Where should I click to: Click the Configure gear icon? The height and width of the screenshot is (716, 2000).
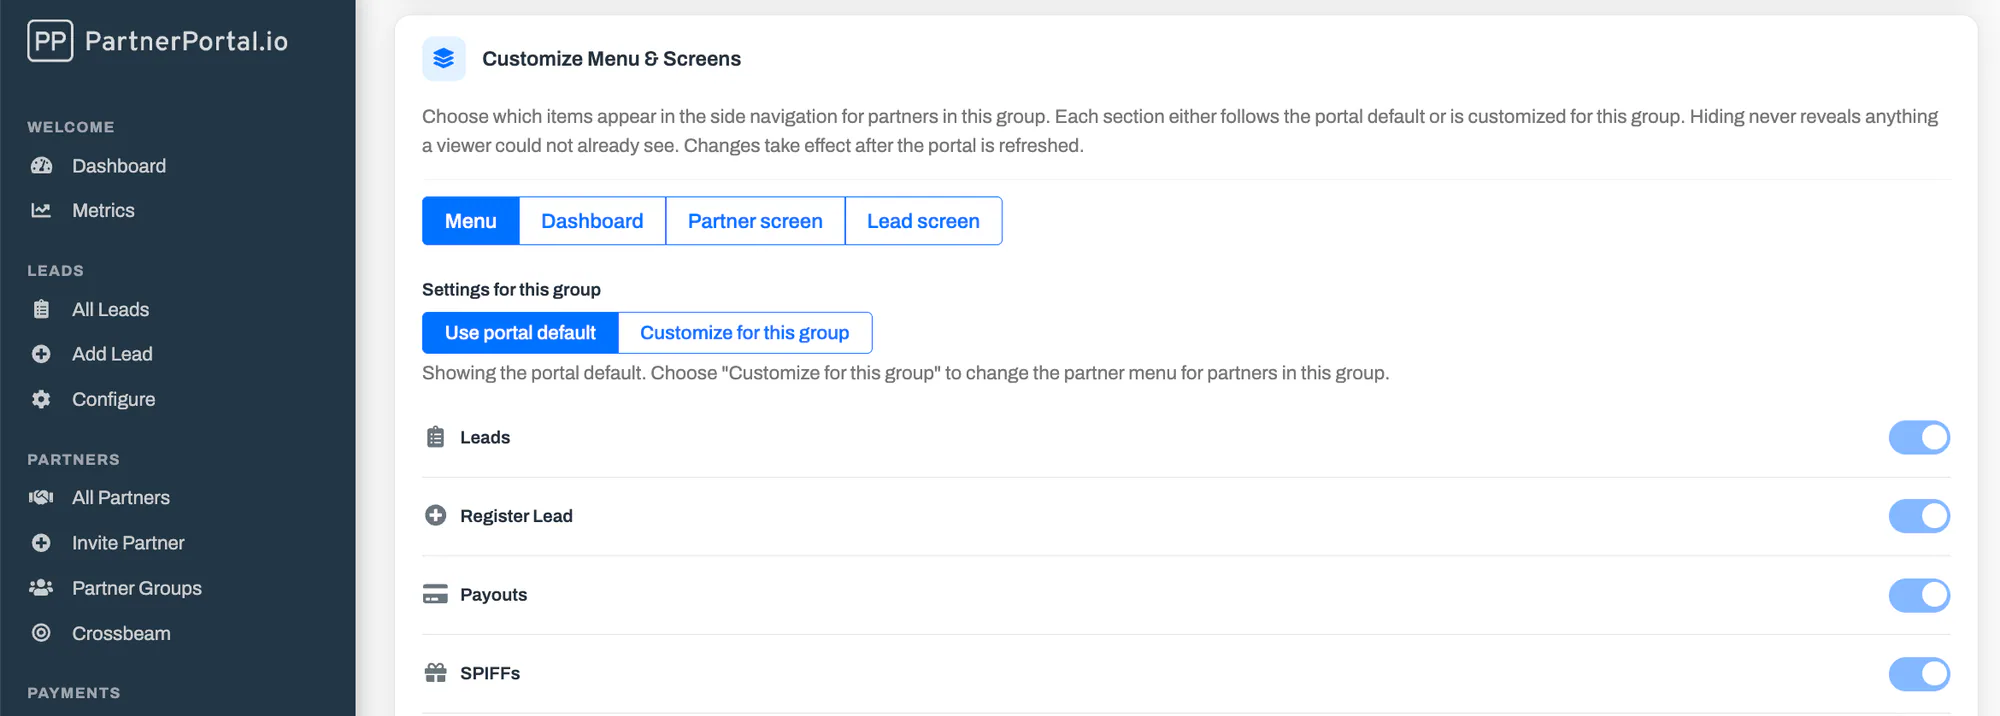(41, 399)
